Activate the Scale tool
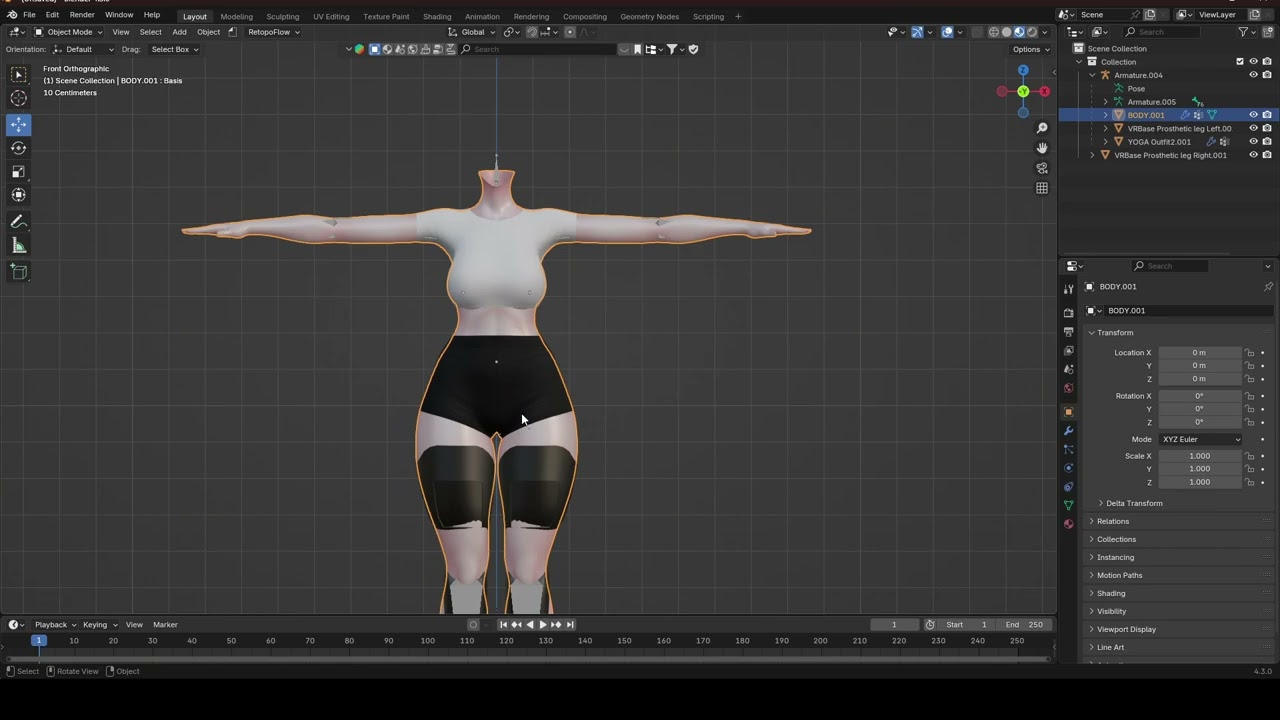The width and height of the screenshot is (1280, 720). point(19,171)
